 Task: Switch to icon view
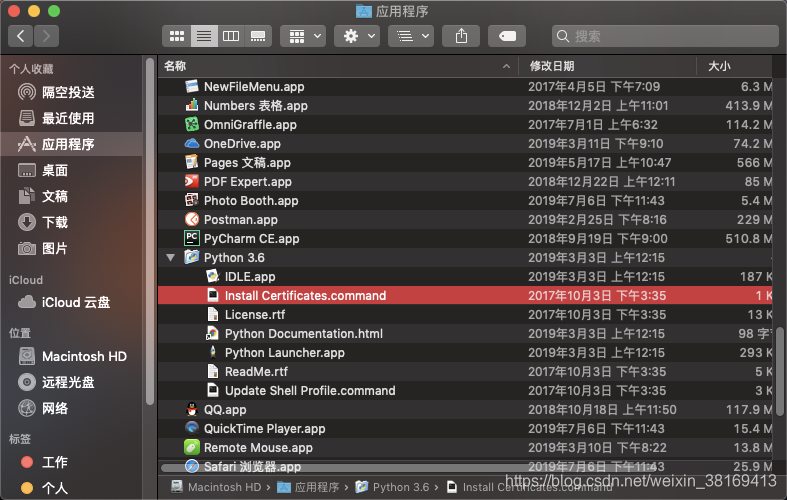[x=177, y=36]
